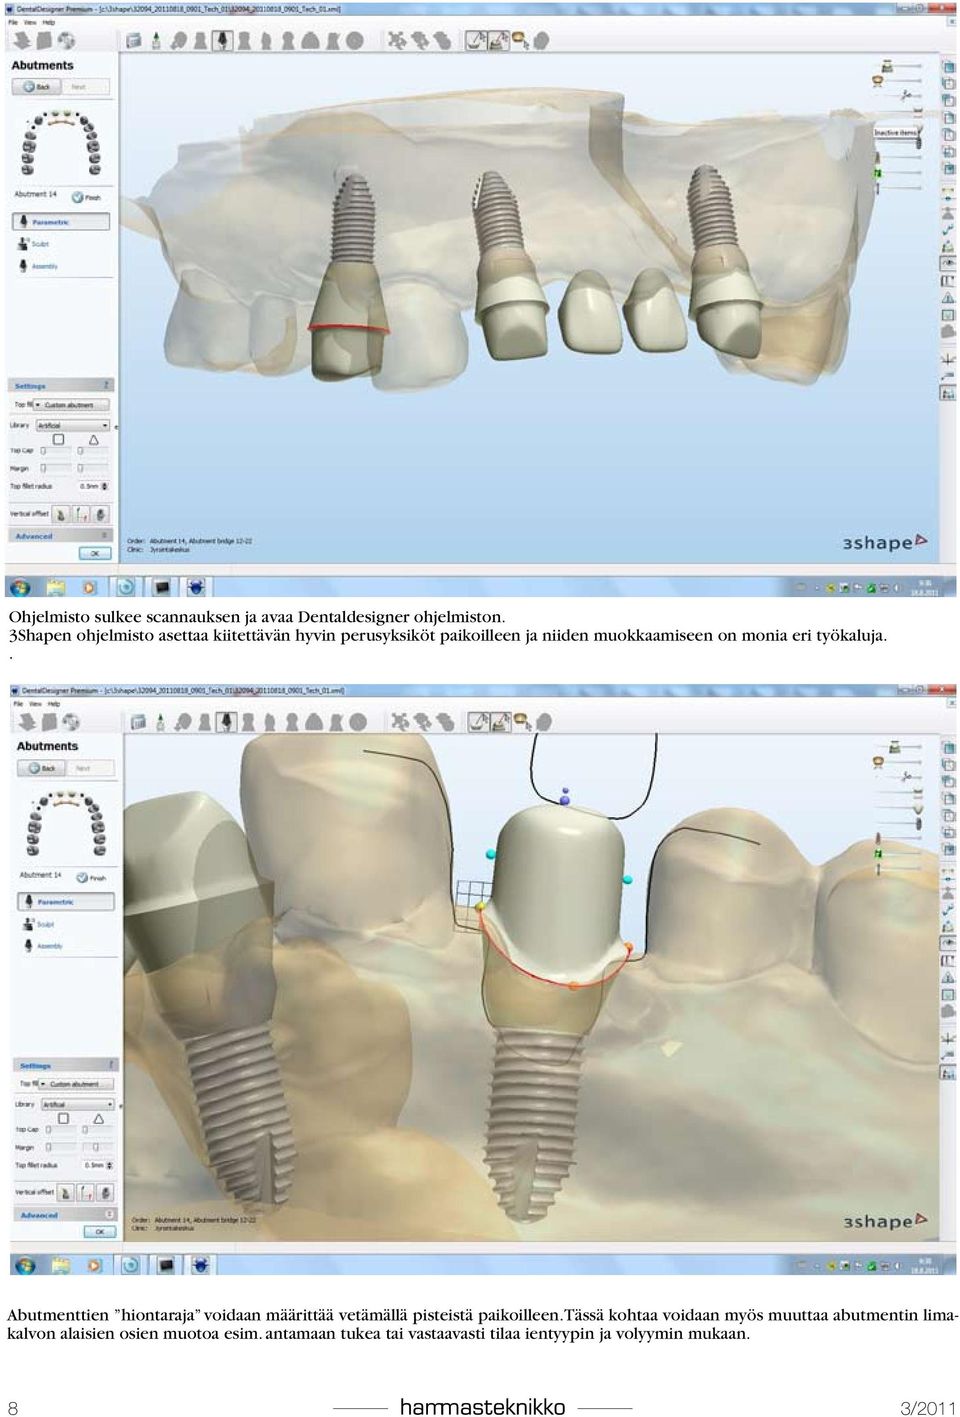Open Windows Start button, lower screenshot taskbar

(24, 1265)
